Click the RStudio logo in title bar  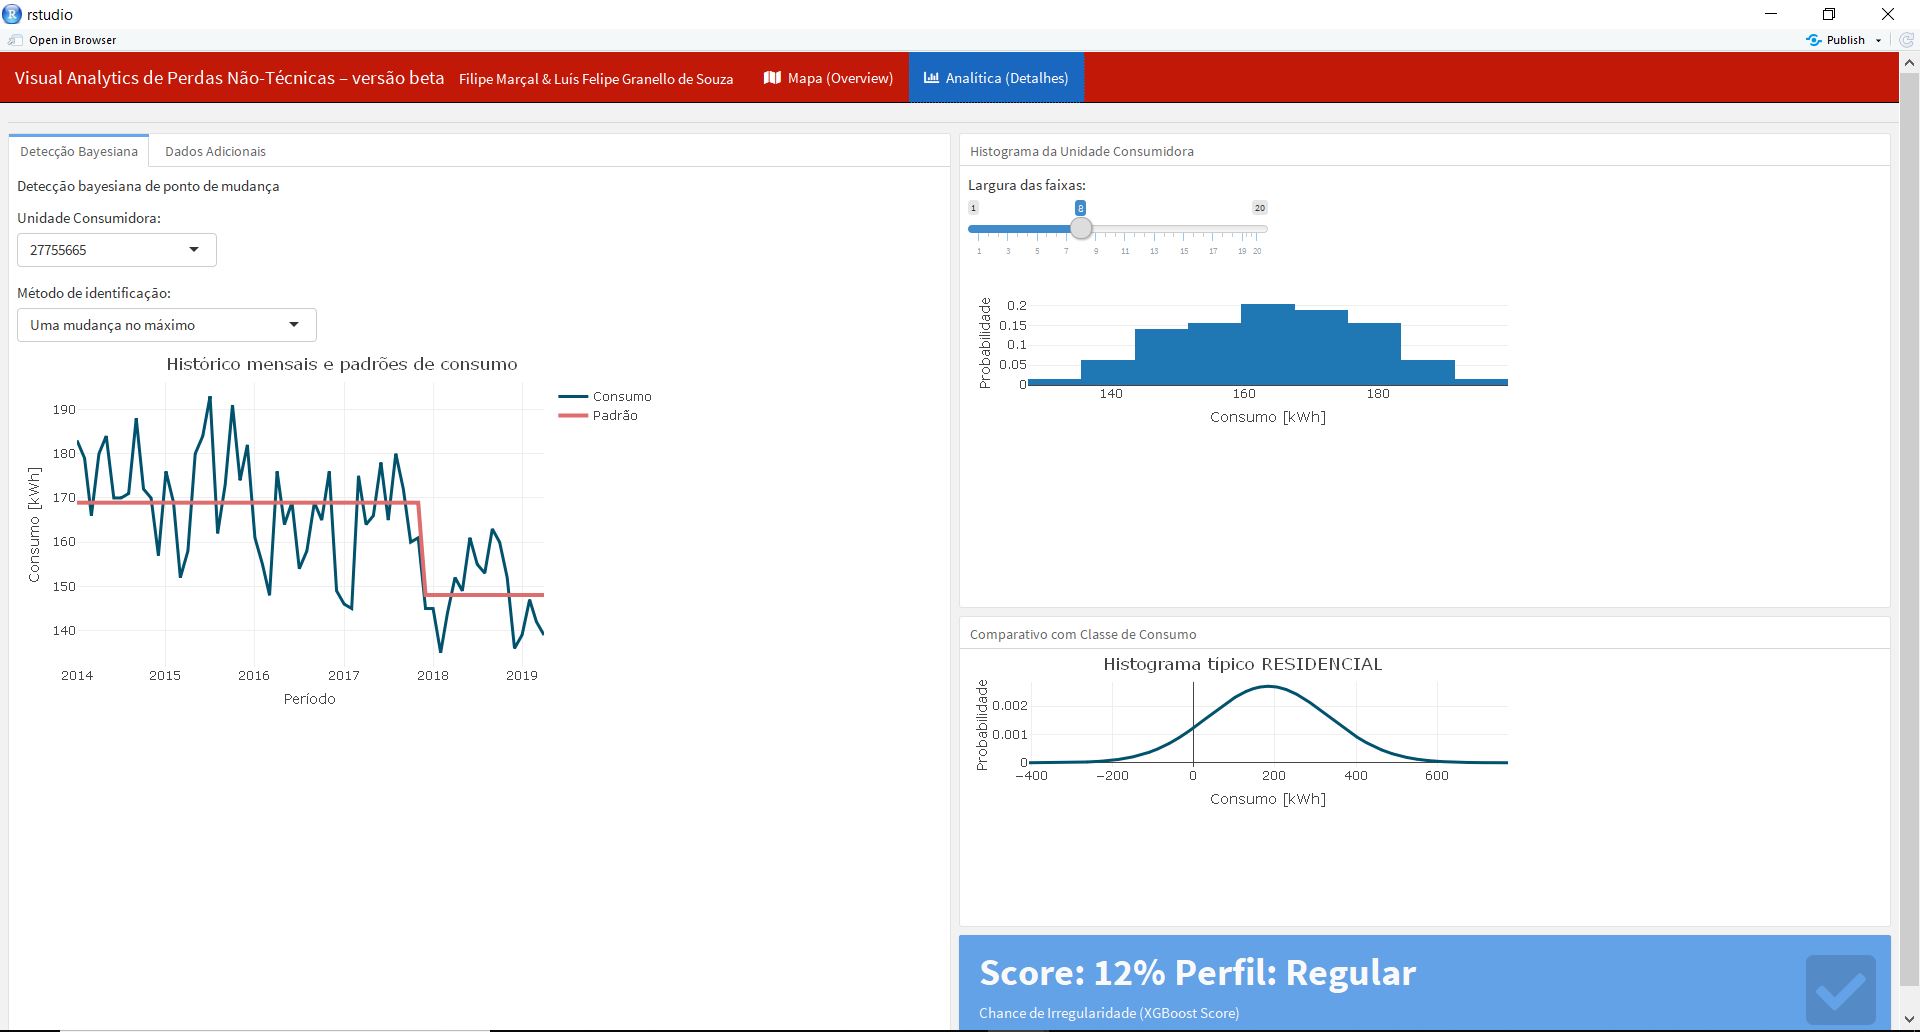coord(12,14)
